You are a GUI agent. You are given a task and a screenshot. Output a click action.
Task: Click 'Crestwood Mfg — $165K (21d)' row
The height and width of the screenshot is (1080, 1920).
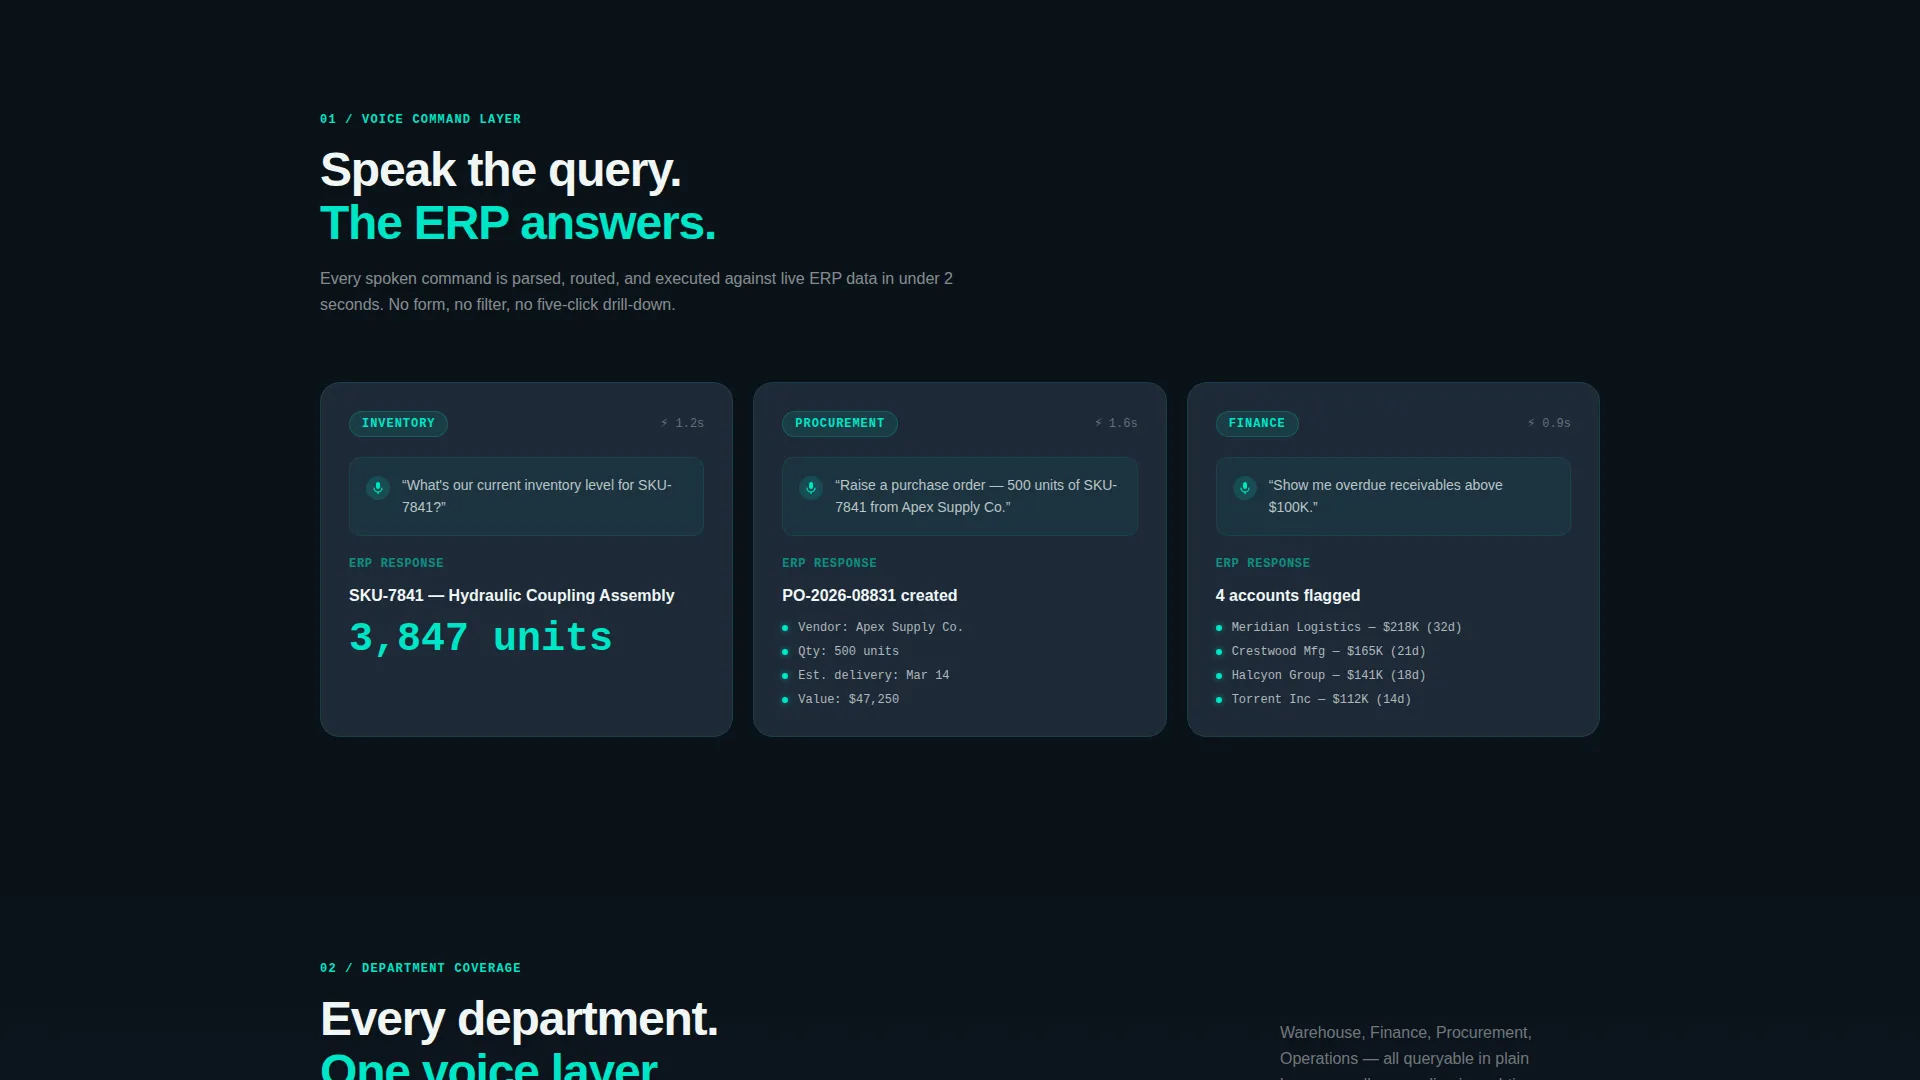pos(1321,652)
